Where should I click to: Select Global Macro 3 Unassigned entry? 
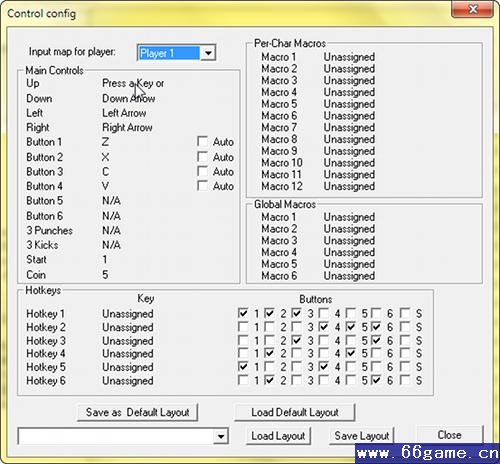(x=349, y=240)
